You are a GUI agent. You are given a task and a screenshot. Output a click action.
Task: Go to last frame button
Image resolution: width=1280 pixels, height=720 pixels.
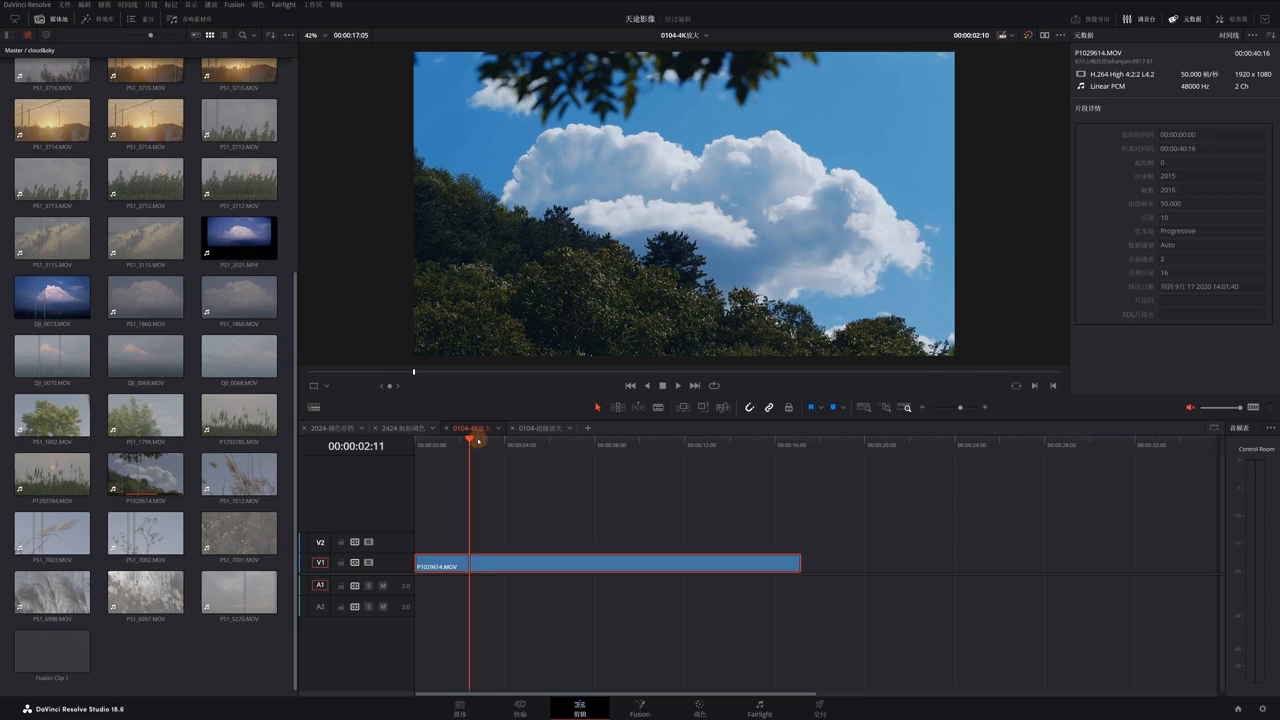[x=695, y=385]
